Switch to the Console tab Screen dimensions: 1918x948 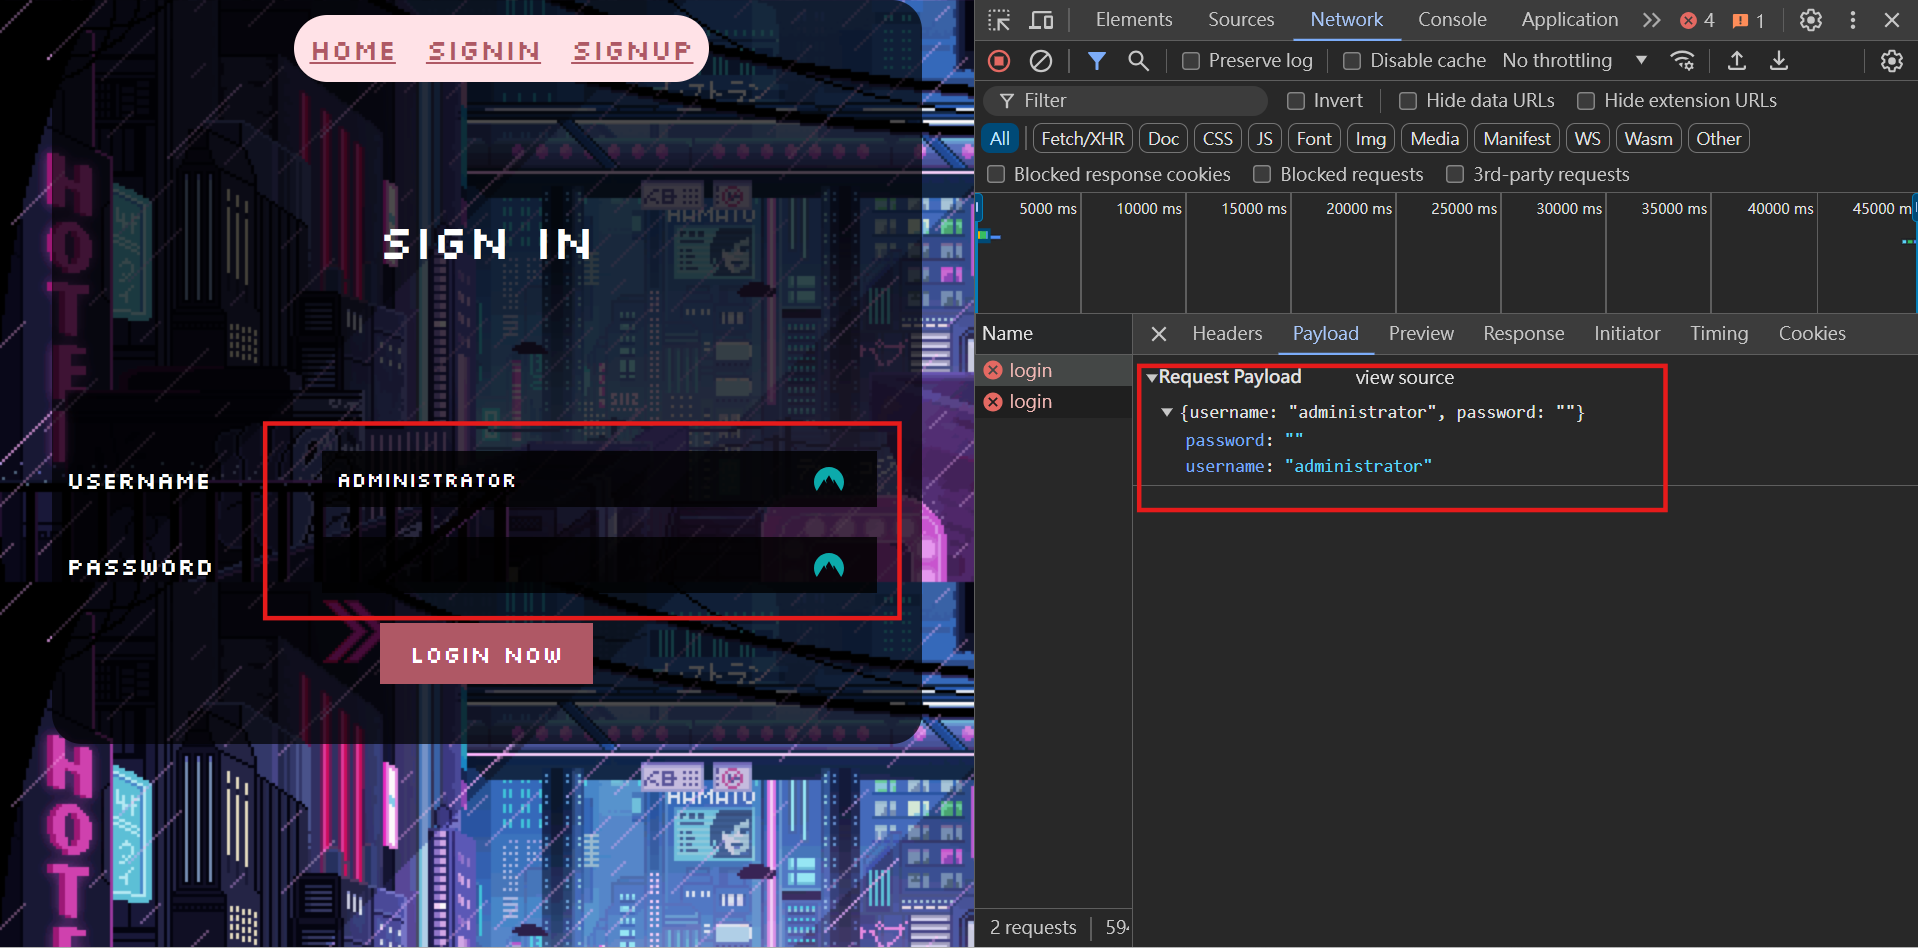pyautogui.click(x=1452, y=20)
